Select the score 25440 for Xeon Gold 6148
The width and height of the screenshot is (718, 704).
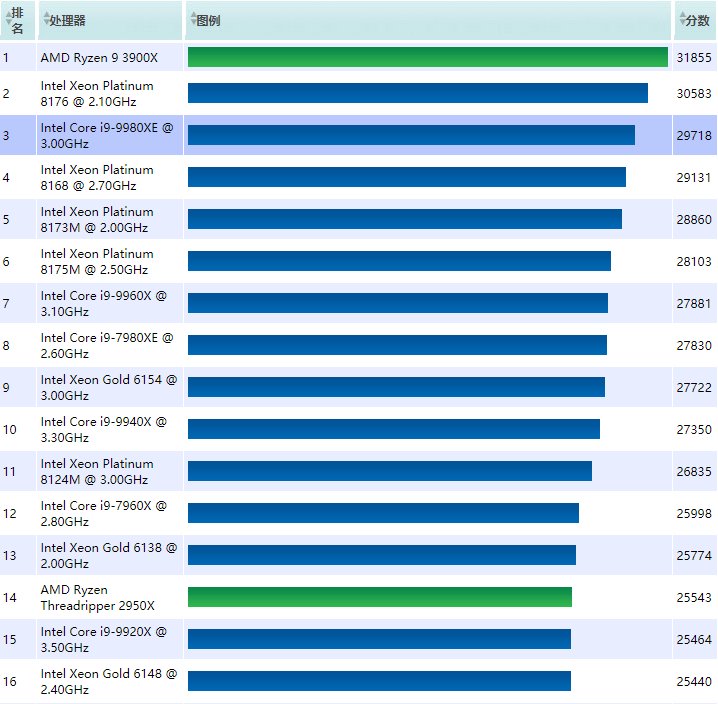693,682
